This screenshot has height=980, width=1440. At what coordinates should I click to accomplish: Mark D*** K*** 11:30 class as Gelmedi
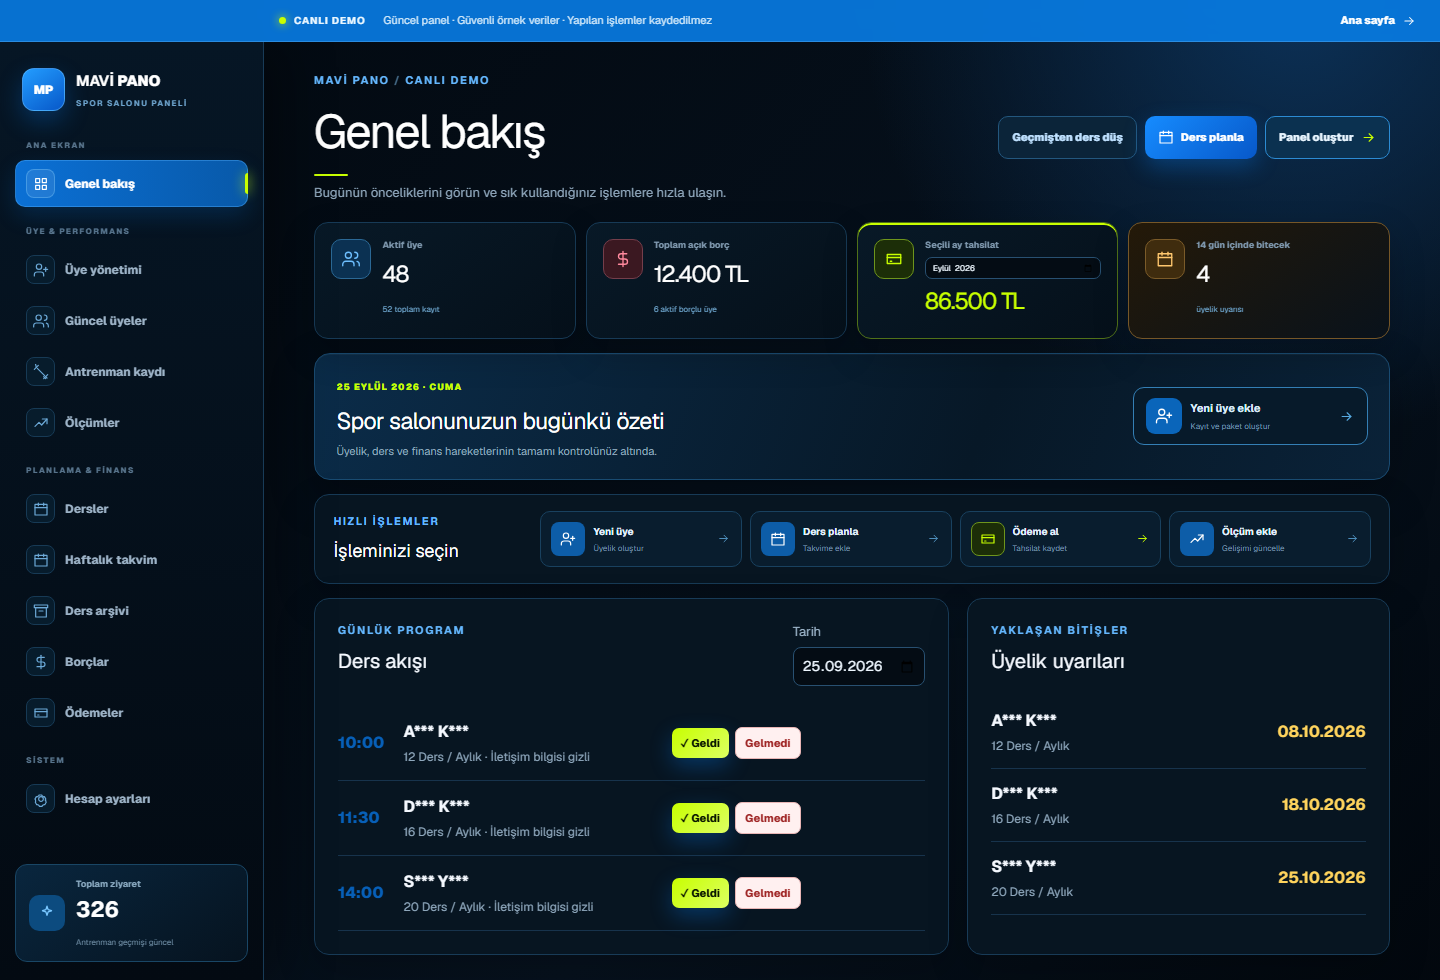point(768,818)
